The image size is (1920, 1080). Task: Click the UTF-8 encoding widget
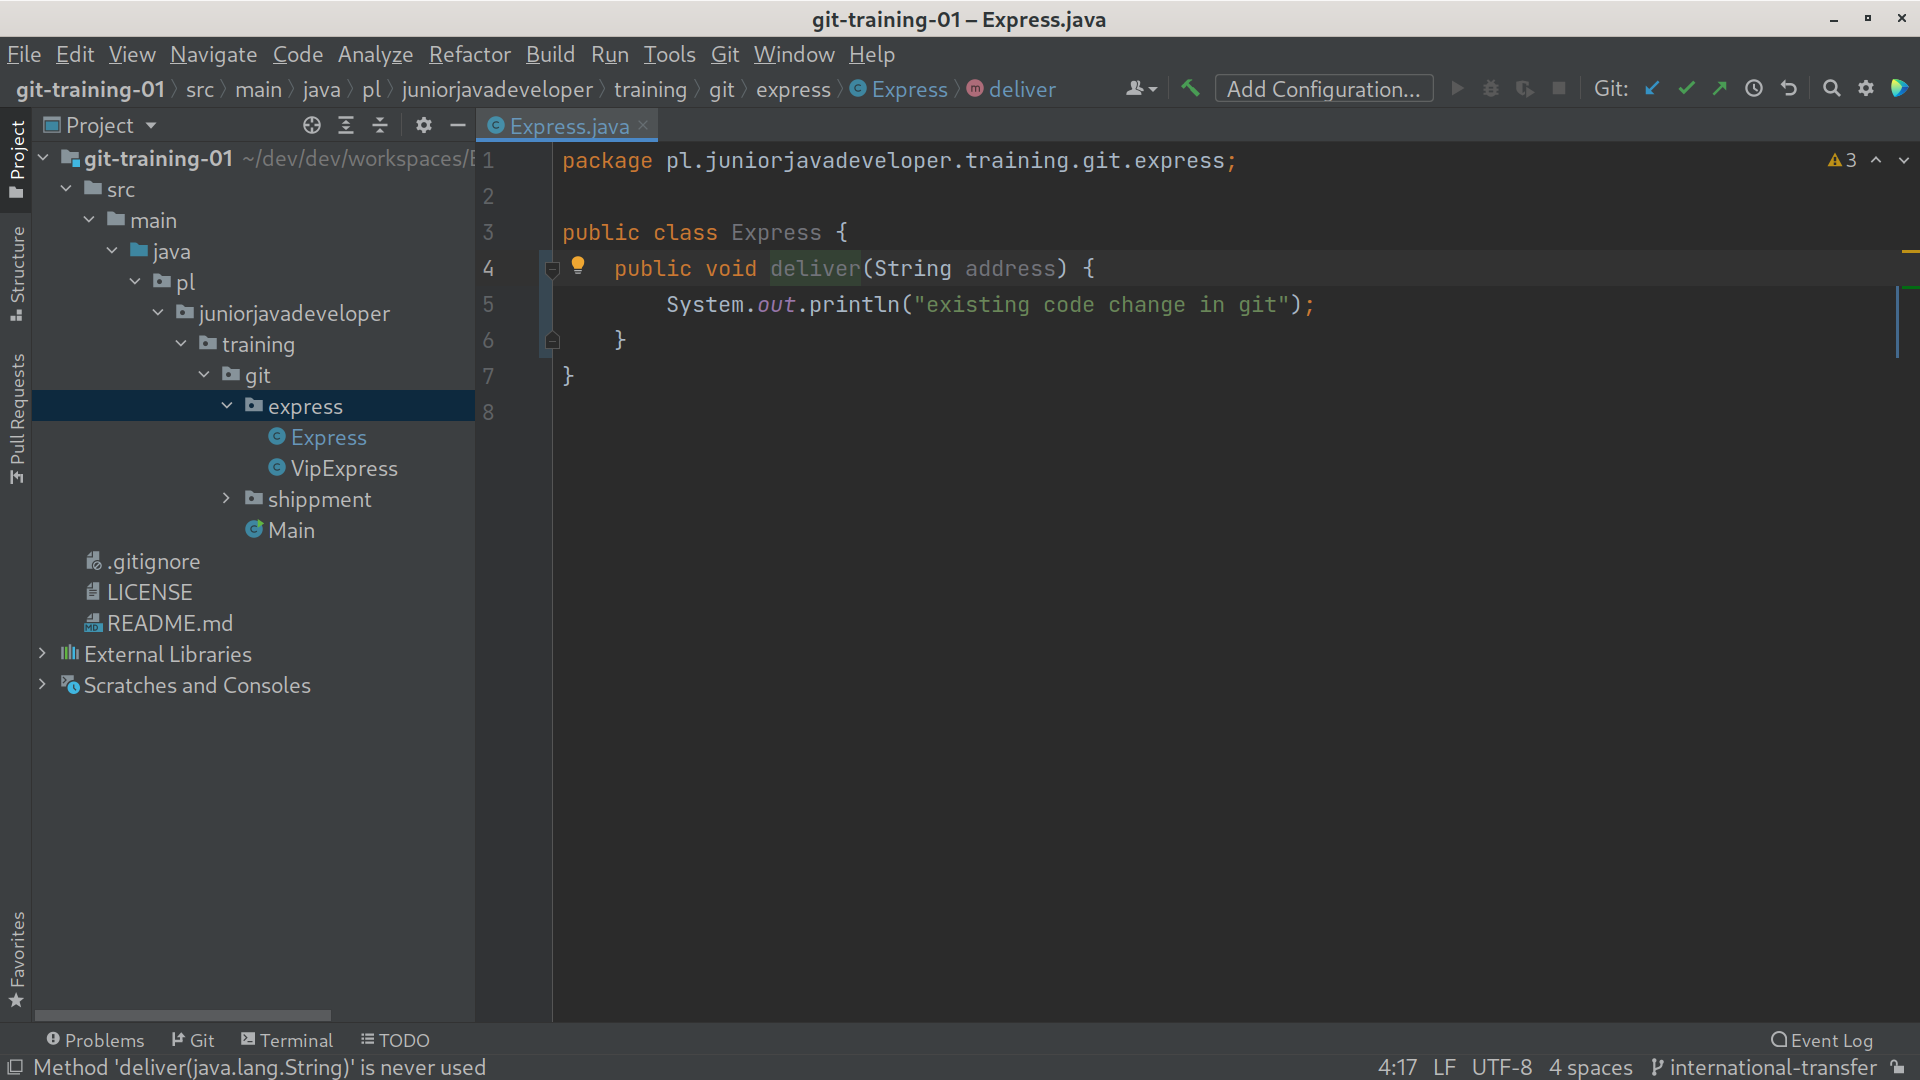1502,1067
